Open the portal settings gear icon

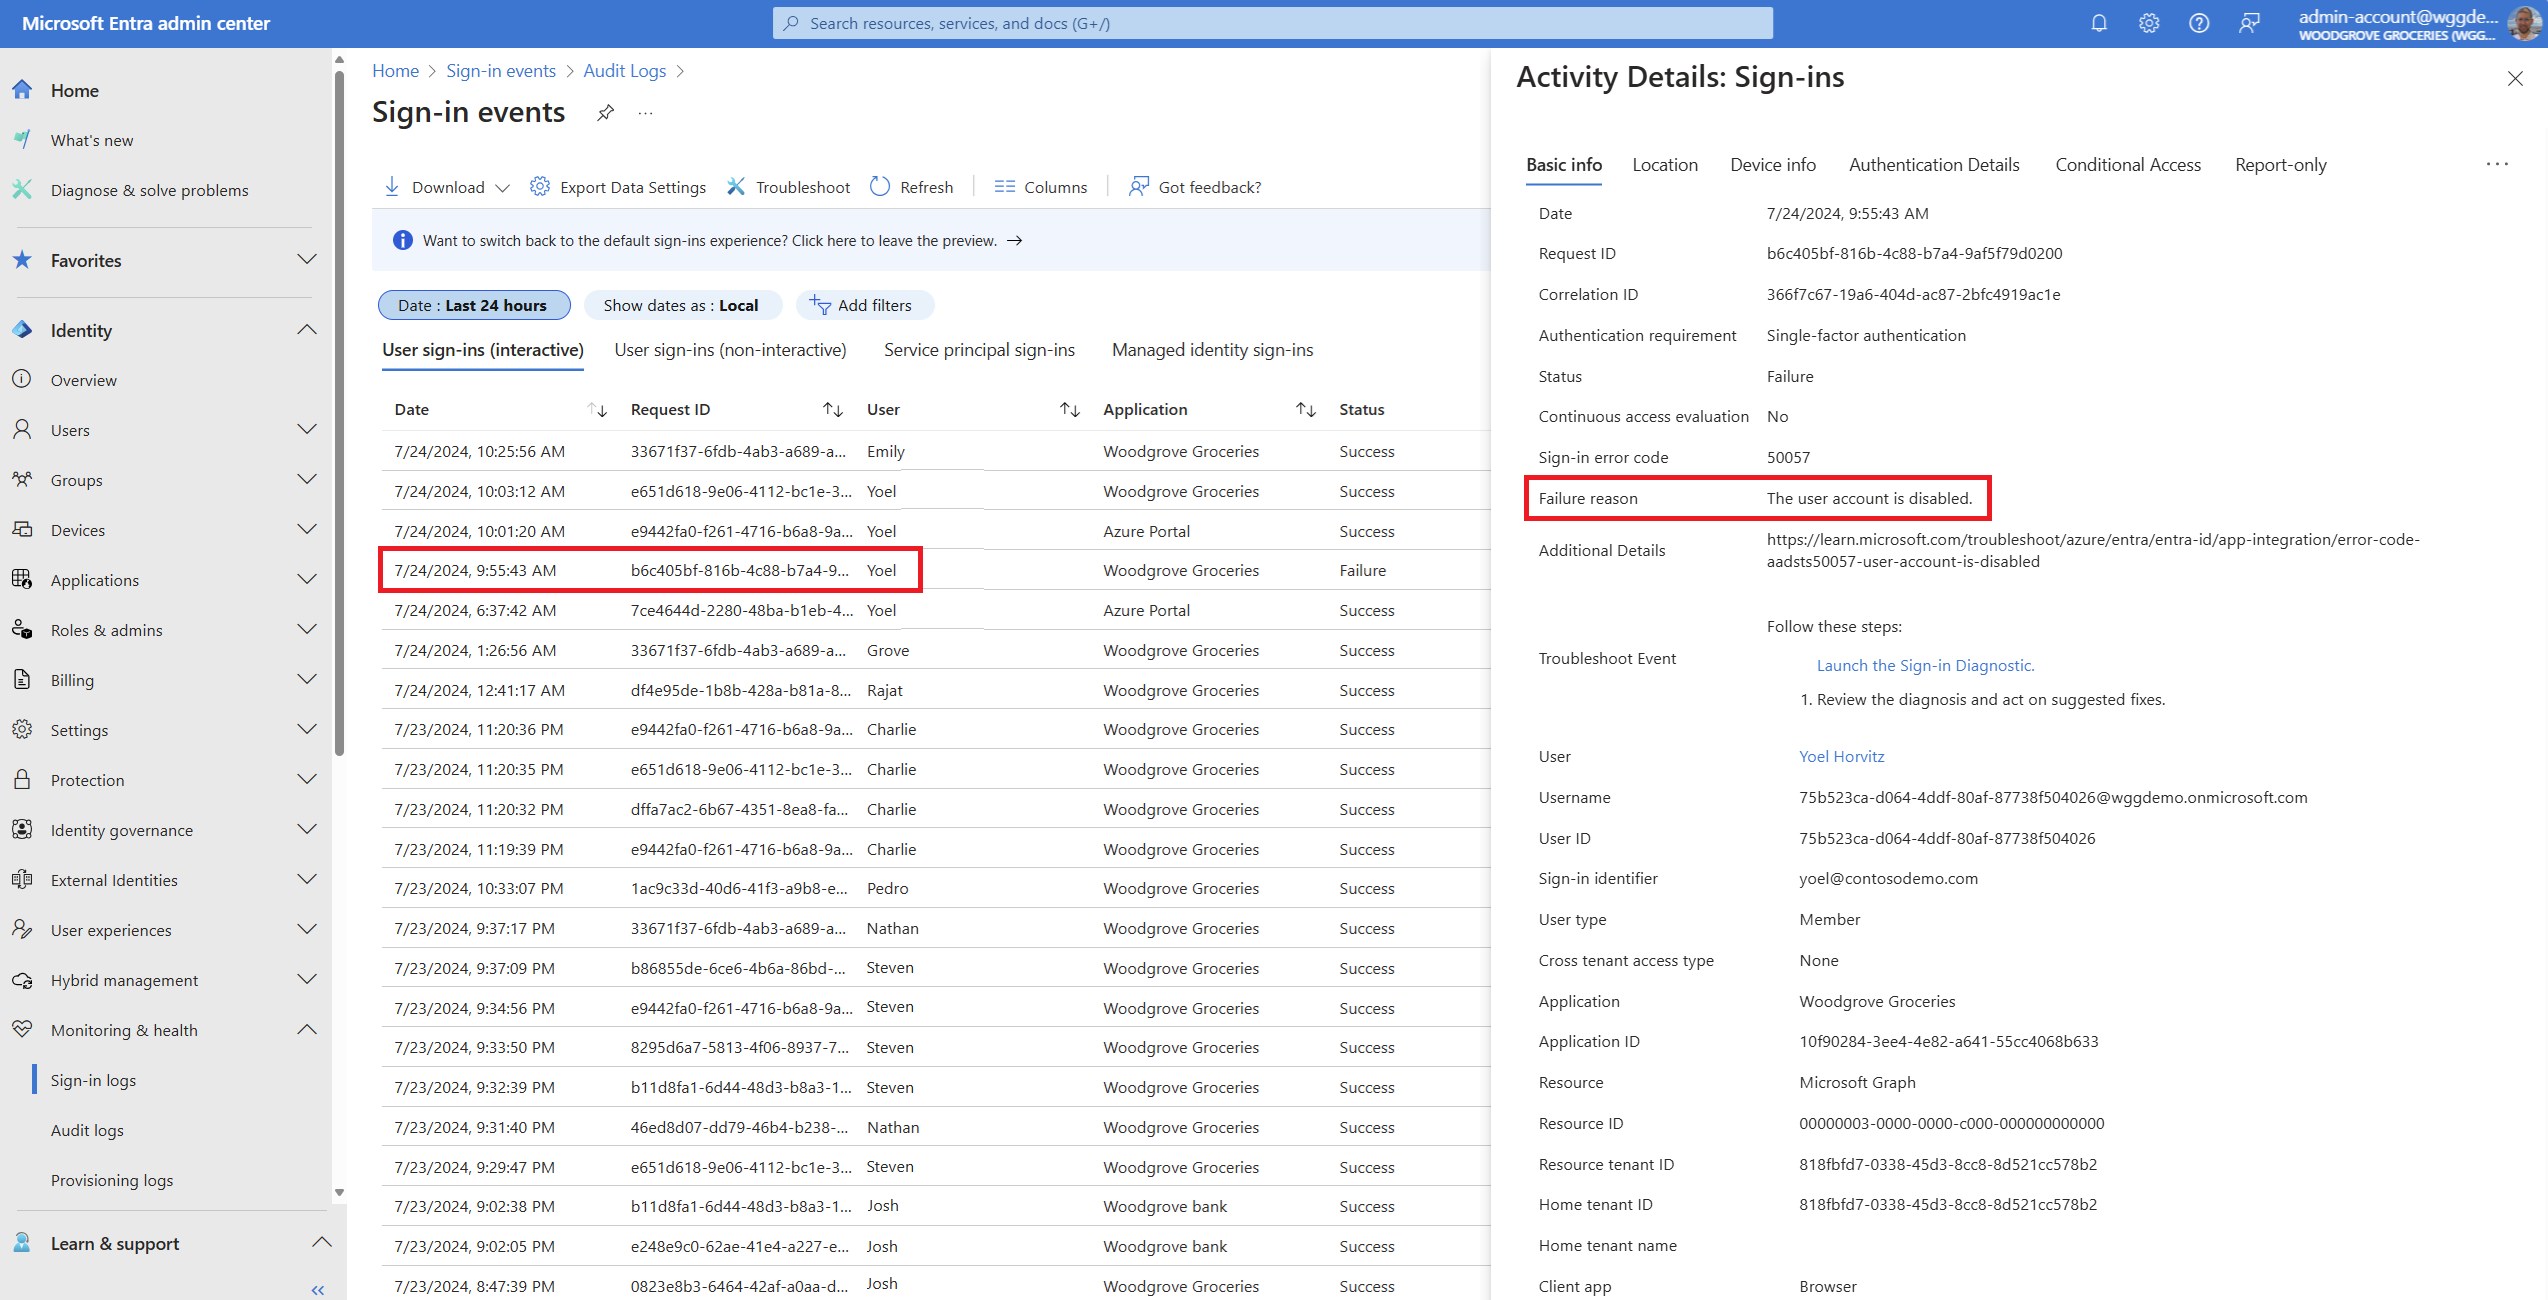[2148, 23]
